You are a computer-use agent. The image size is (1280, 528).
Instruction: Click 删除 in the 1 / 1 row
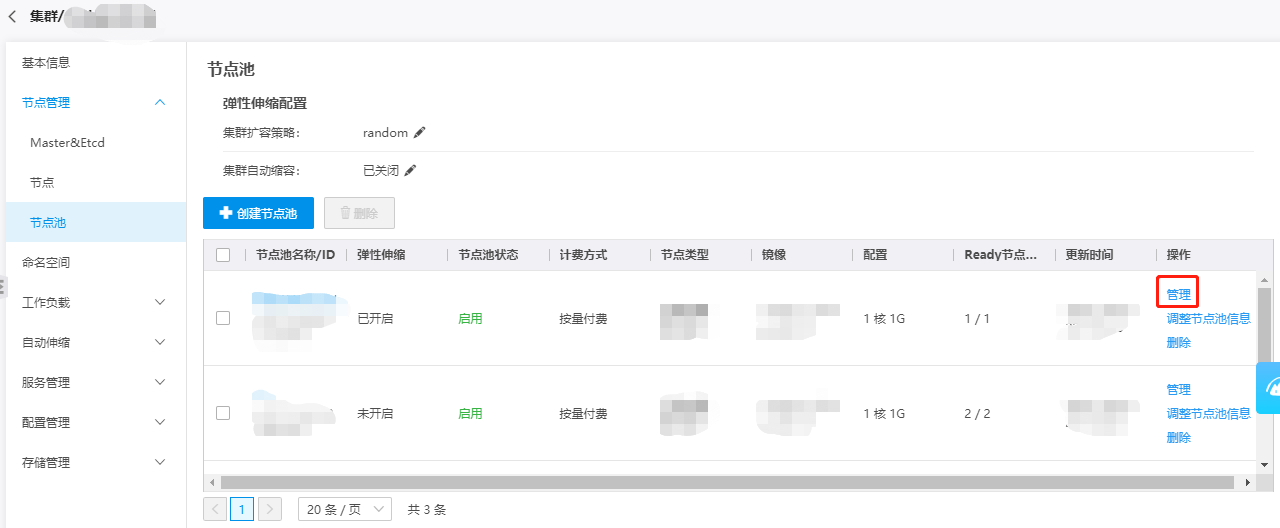[1178, 342]
